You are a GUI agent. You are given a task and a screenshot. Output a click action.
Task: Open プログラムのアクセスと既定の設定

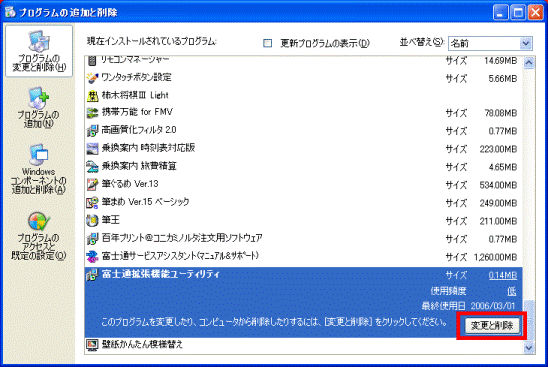38,236
